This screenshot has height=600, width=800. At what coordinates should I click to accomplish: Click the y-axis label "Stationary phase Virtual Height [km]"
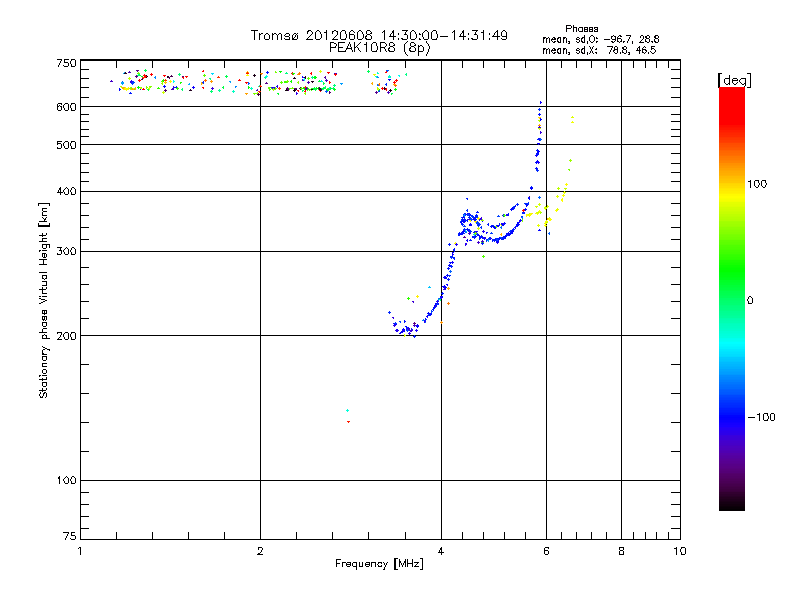point(43,300)
